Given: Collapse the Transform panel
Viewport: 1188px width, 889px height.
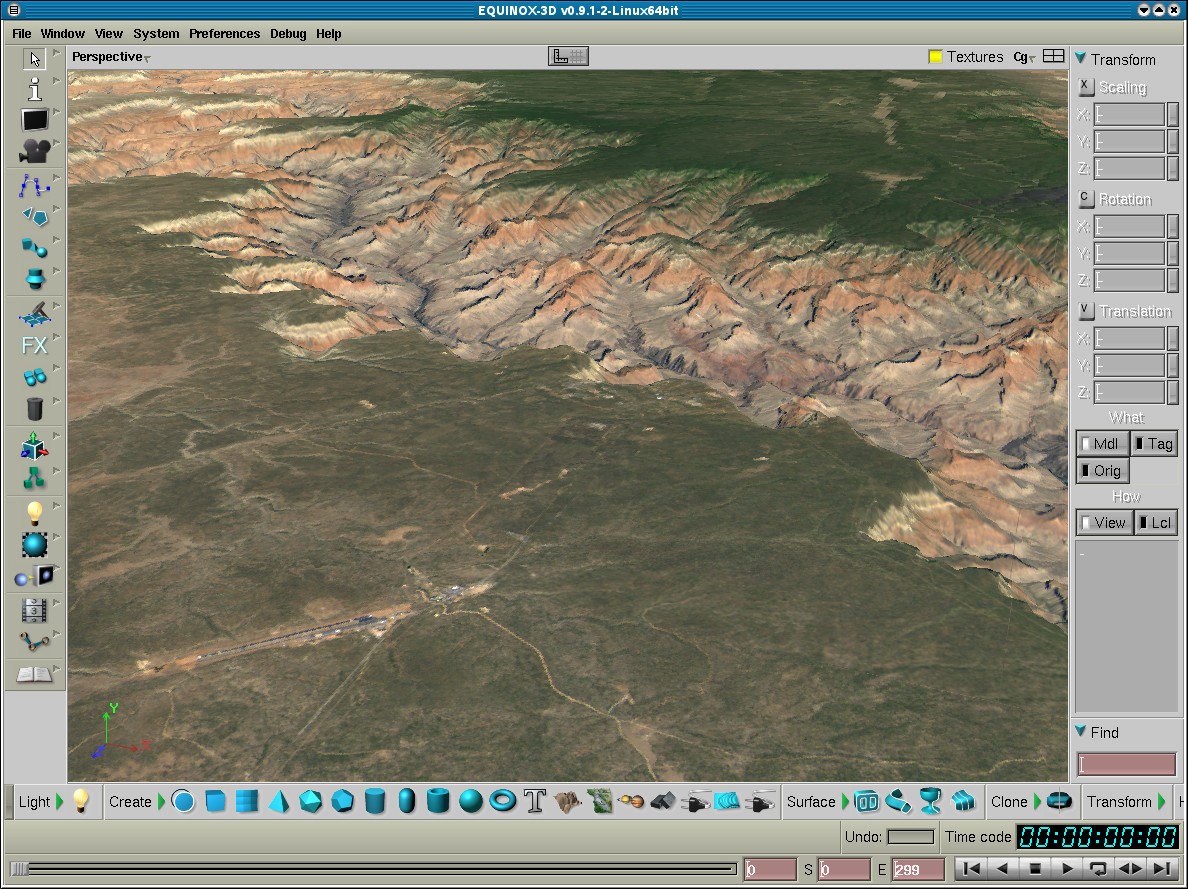Looking at the screenshot, I should pyautogui.click(x=1081, y=59).
